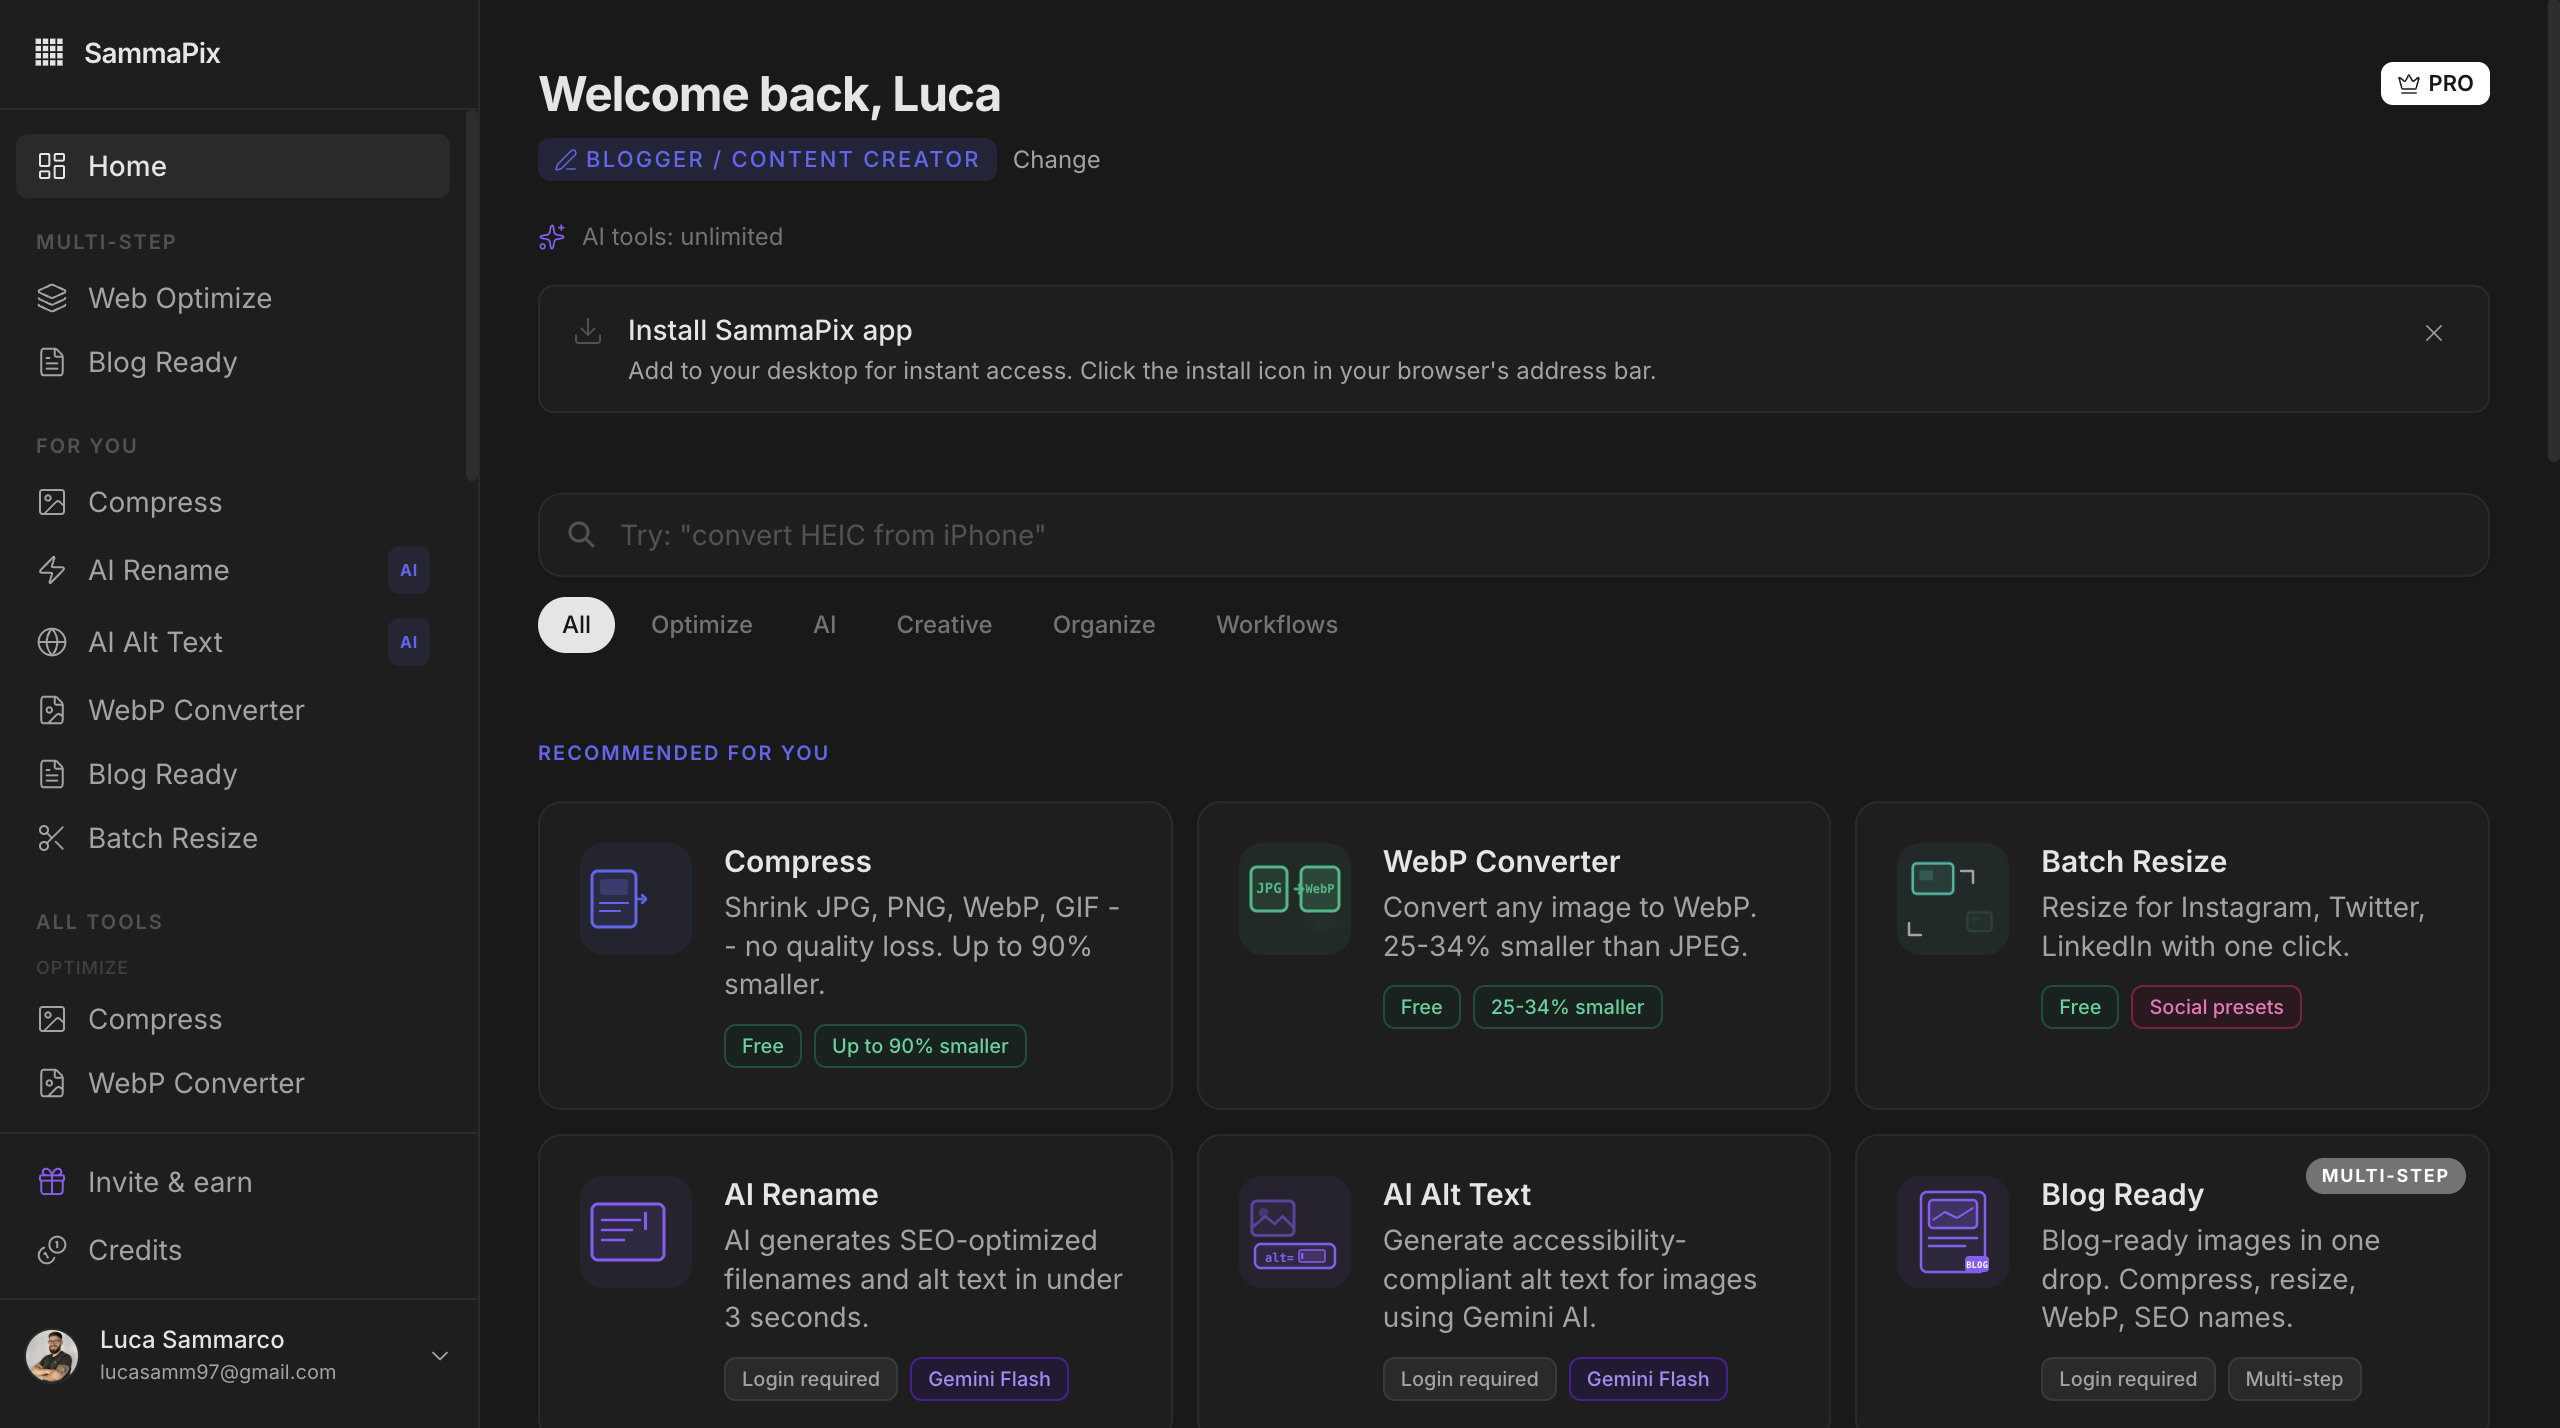Click the AI Alt Text card icon
Image resolution: width=2560 pixels, height=1428 pixels.
[x=1295, y=1232]
